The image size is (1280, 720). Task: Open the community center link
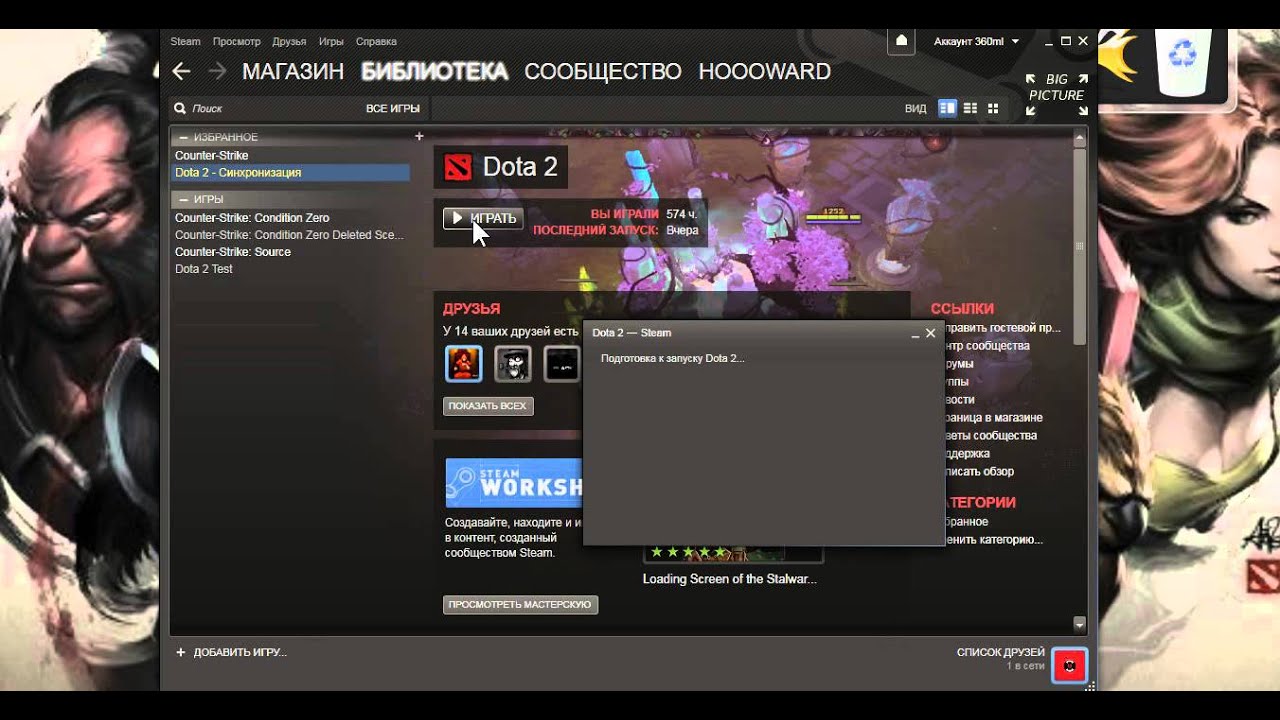tap(988, 346)
